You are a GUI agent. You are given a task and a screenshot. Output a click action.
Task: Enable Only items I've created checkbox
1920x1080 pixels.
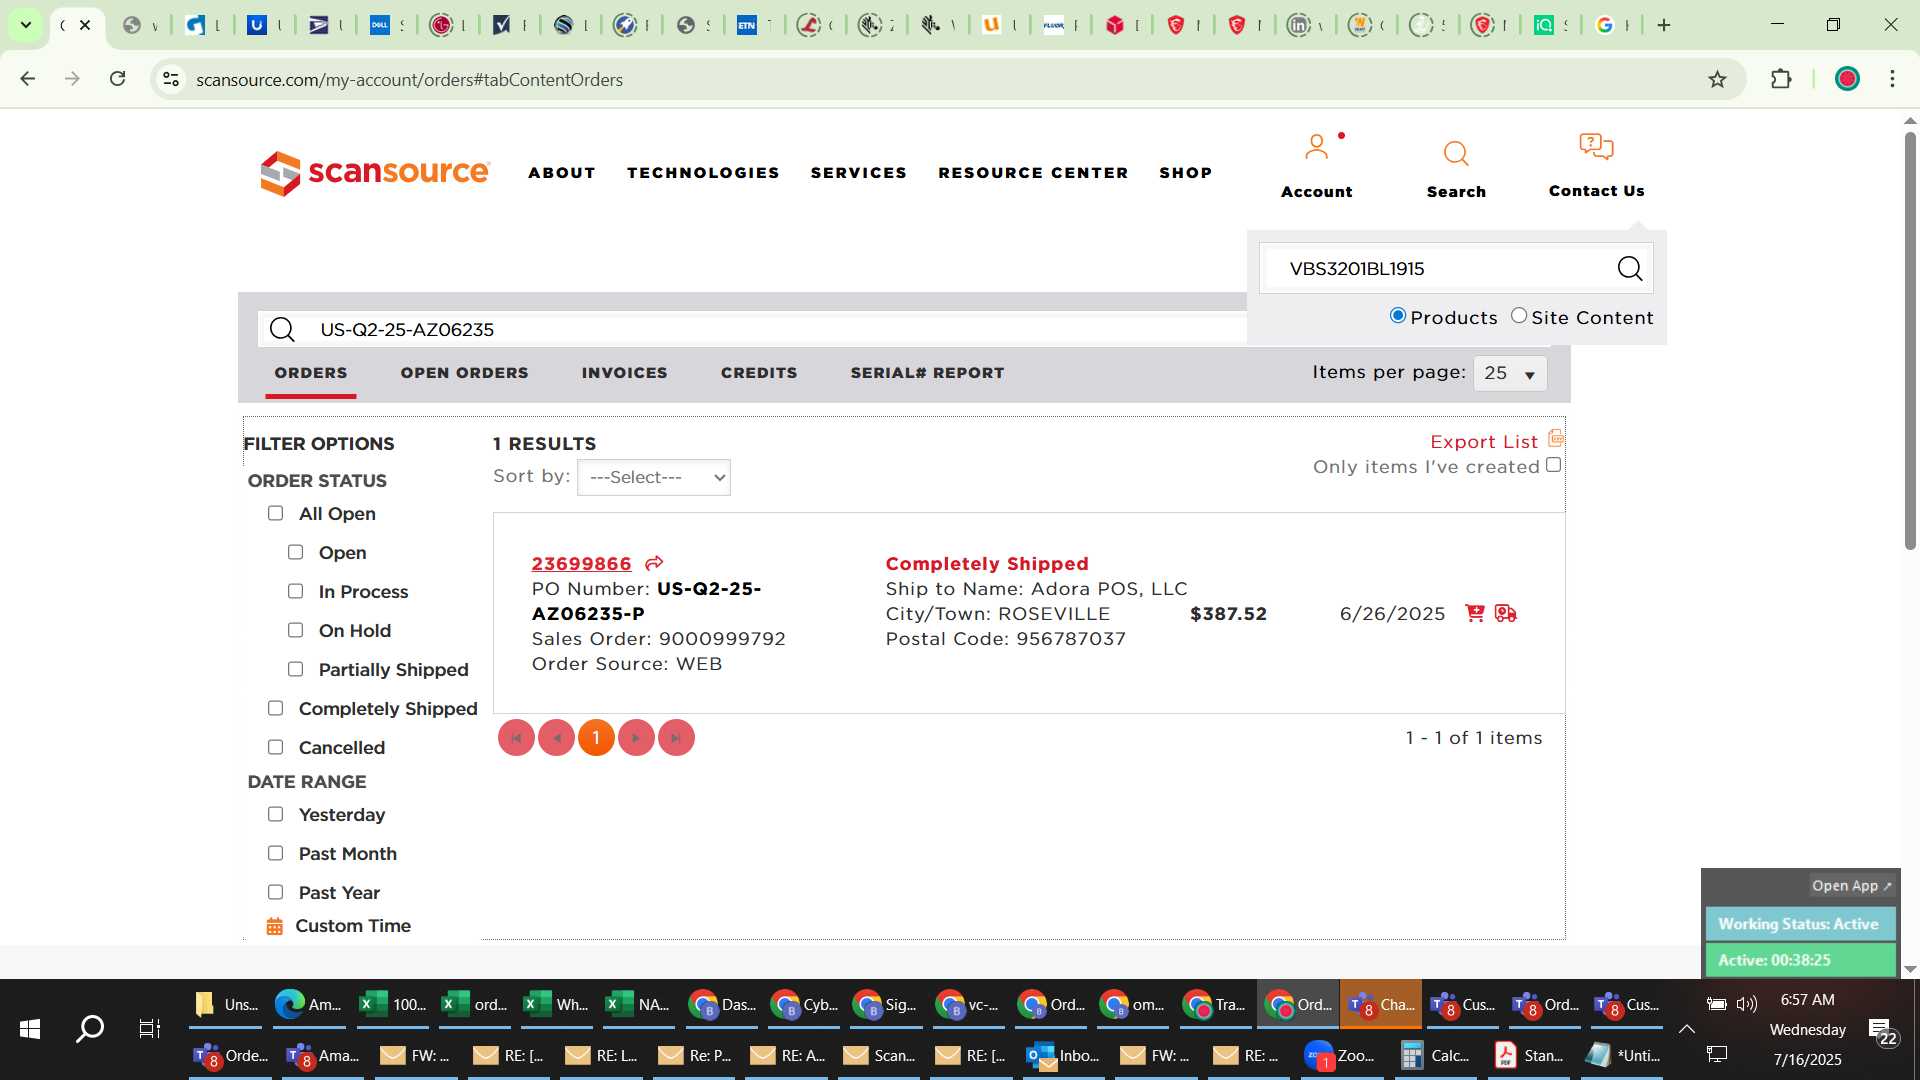click(x=1553, y=465)
